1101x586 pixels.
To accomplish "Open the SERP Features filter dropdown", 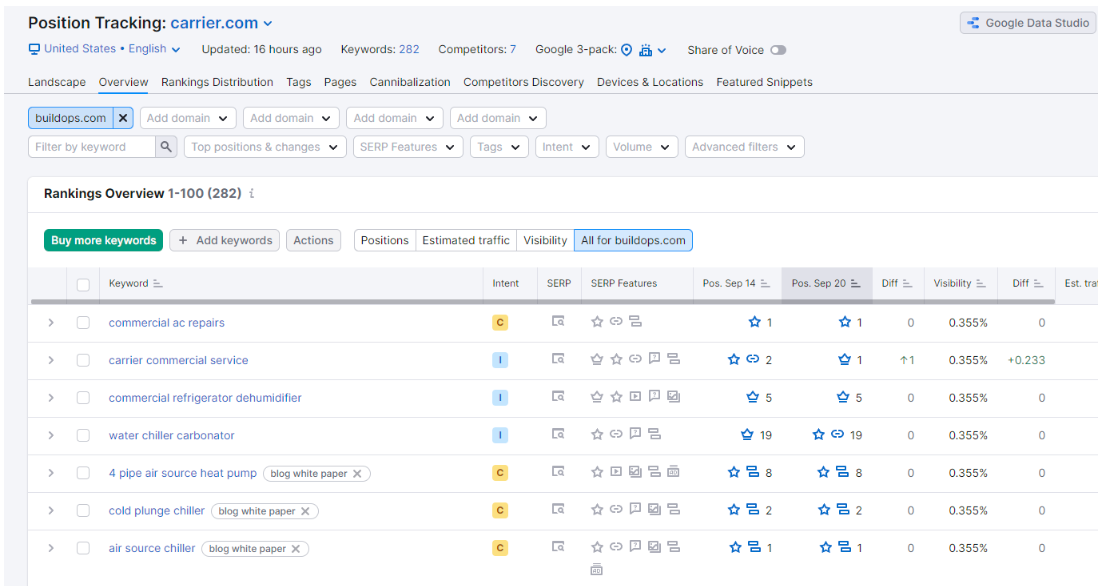I will 407,147.
